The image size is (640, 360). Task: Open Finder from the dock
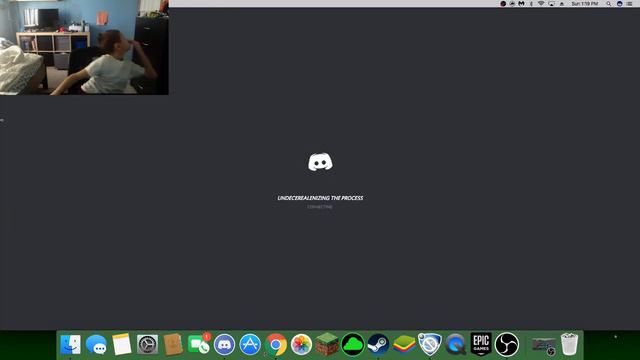point(70,344)
